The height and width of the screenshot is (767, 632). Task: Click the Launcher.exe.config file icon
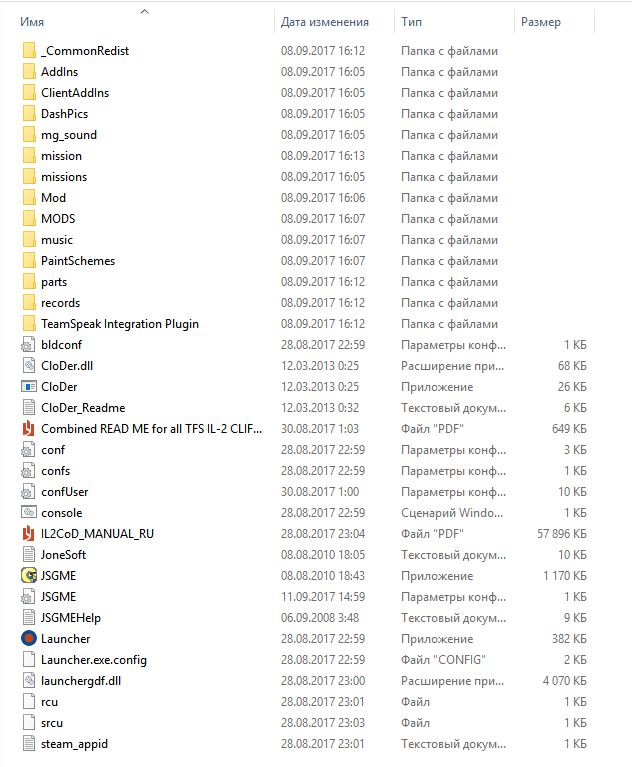coord(29,660)
